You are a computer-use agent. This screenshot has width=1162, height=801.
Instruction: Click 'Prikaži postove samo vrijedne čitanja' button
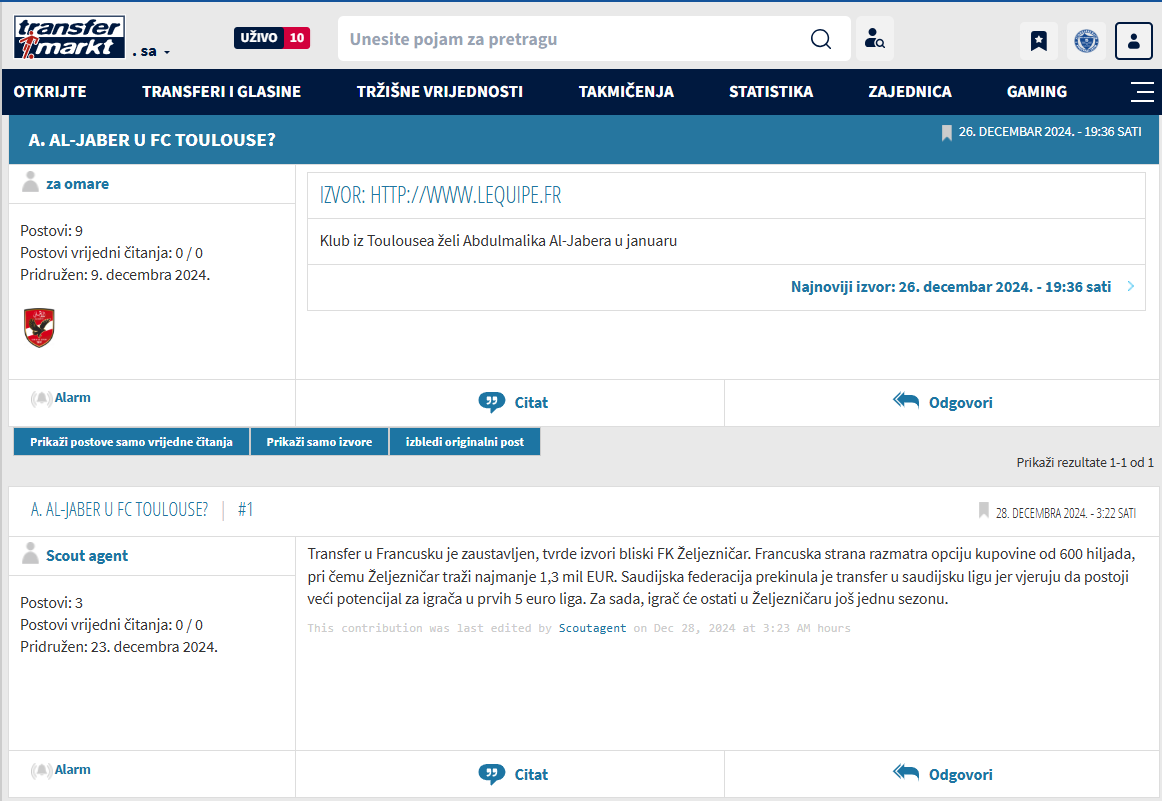pos(131,442)
